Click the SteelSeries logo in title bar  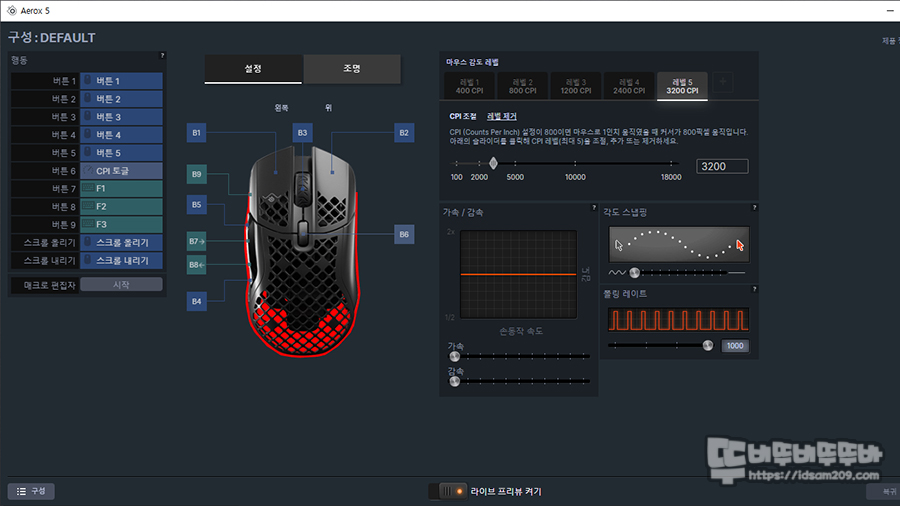coord(11,11)
